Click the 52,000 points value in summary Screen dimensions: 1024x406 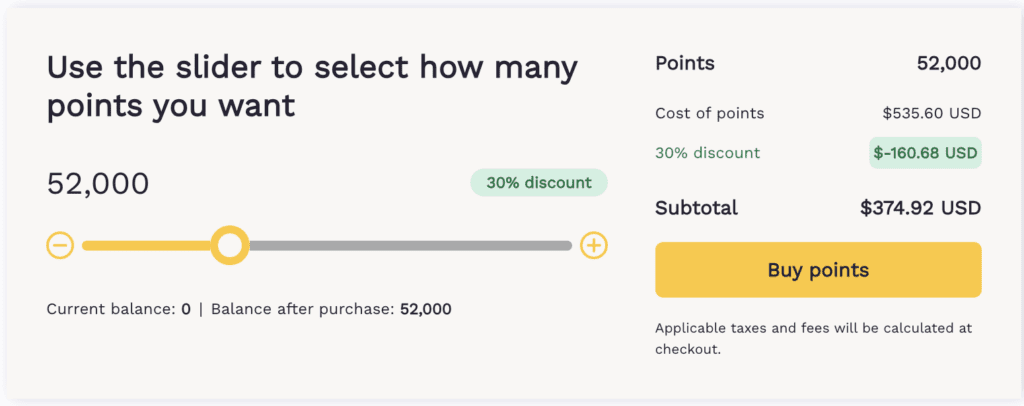coord(948,64)
